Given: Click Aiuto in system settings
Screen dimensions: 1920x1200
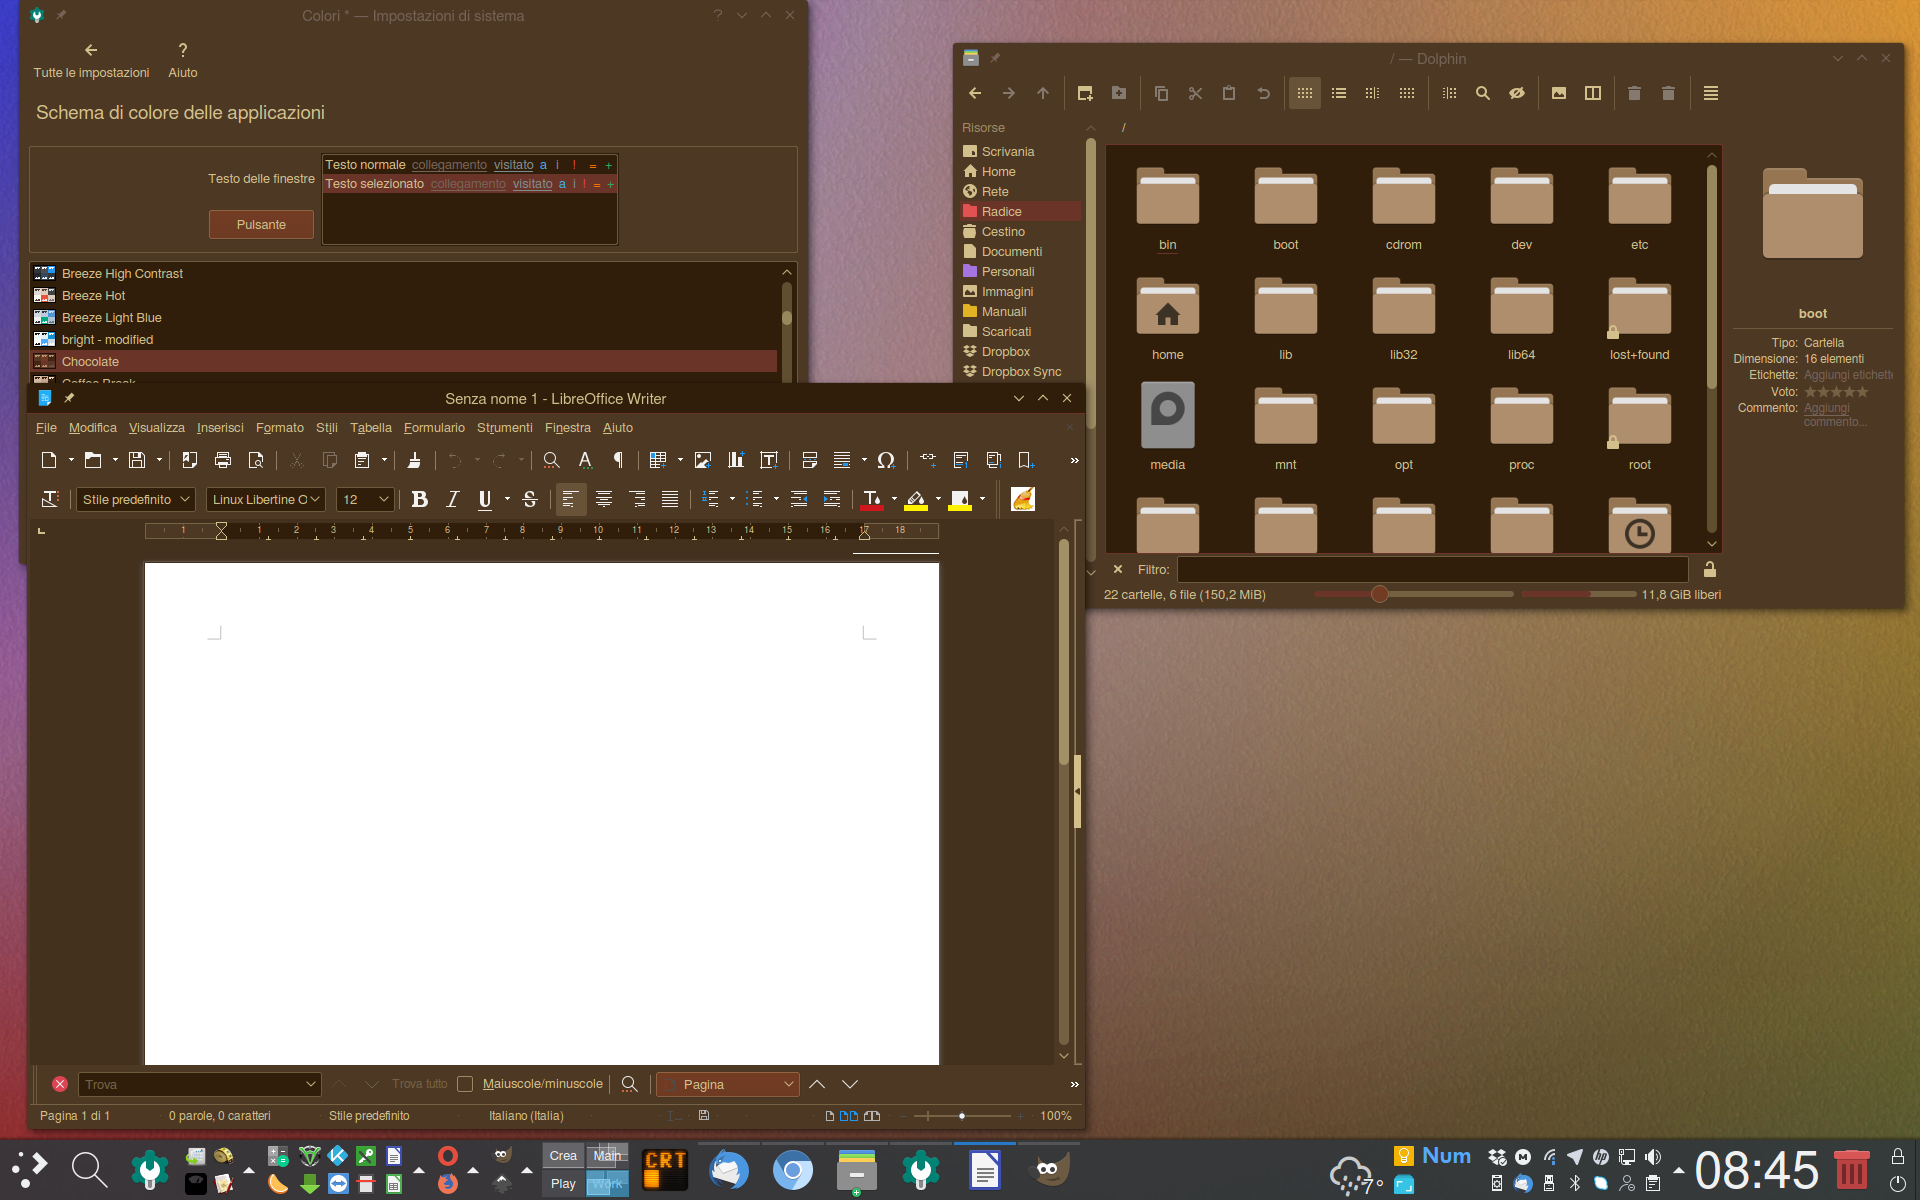Looking at the screenshot, I should click(x=183, y=60).
